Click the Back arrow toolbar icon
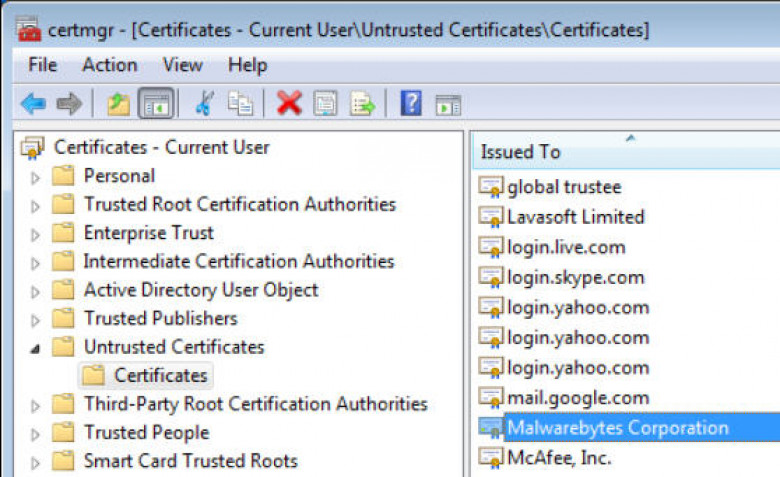Image resolution: width=780 pixels, height=477 pixels. (33, 104)
